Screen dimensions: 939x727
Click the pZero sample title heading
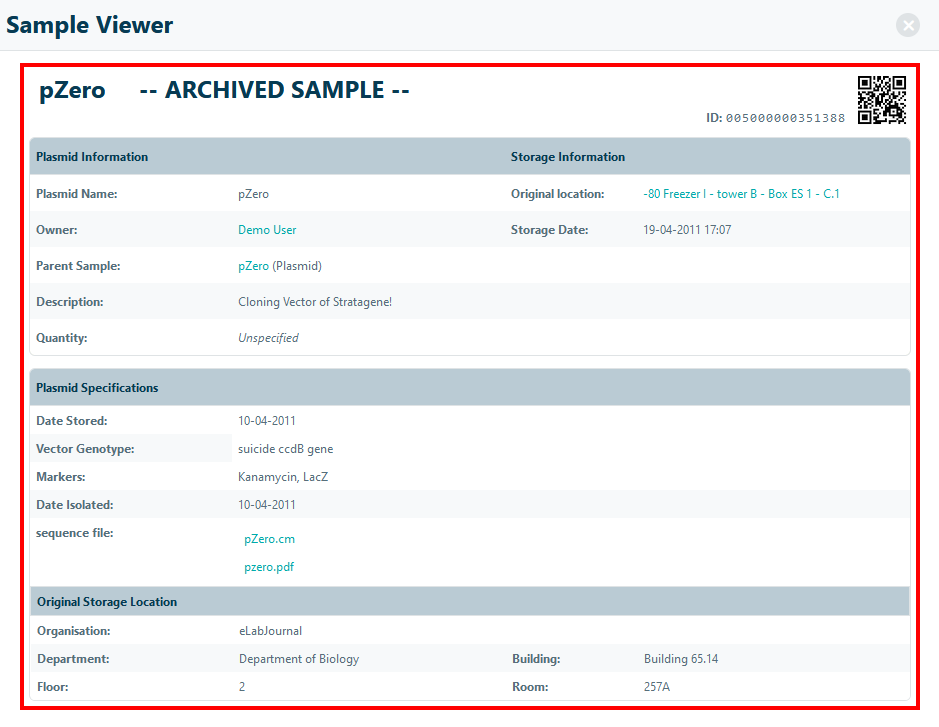point(72,90)
